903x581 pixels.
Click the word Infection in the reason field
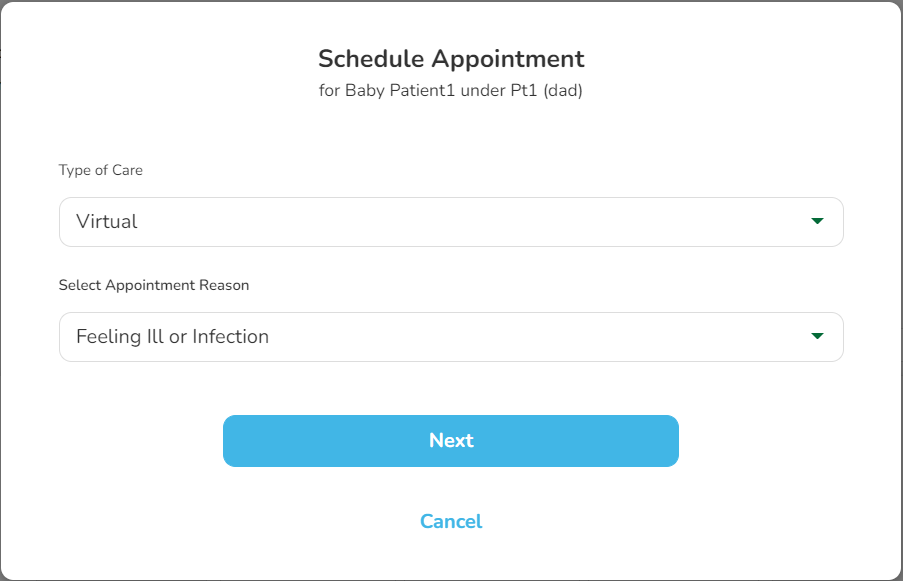pos(231,337)
